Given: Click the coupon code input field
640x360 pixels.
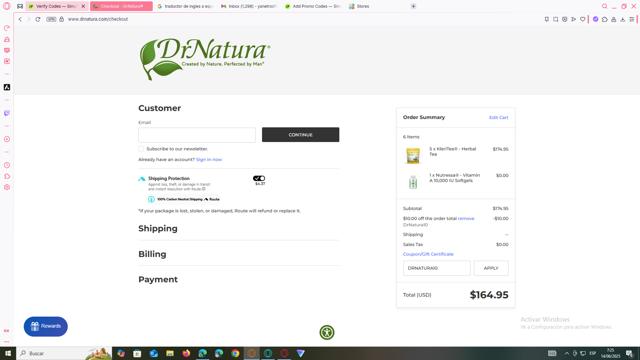Looking at the screenshot, I should (x=436, y=268).
